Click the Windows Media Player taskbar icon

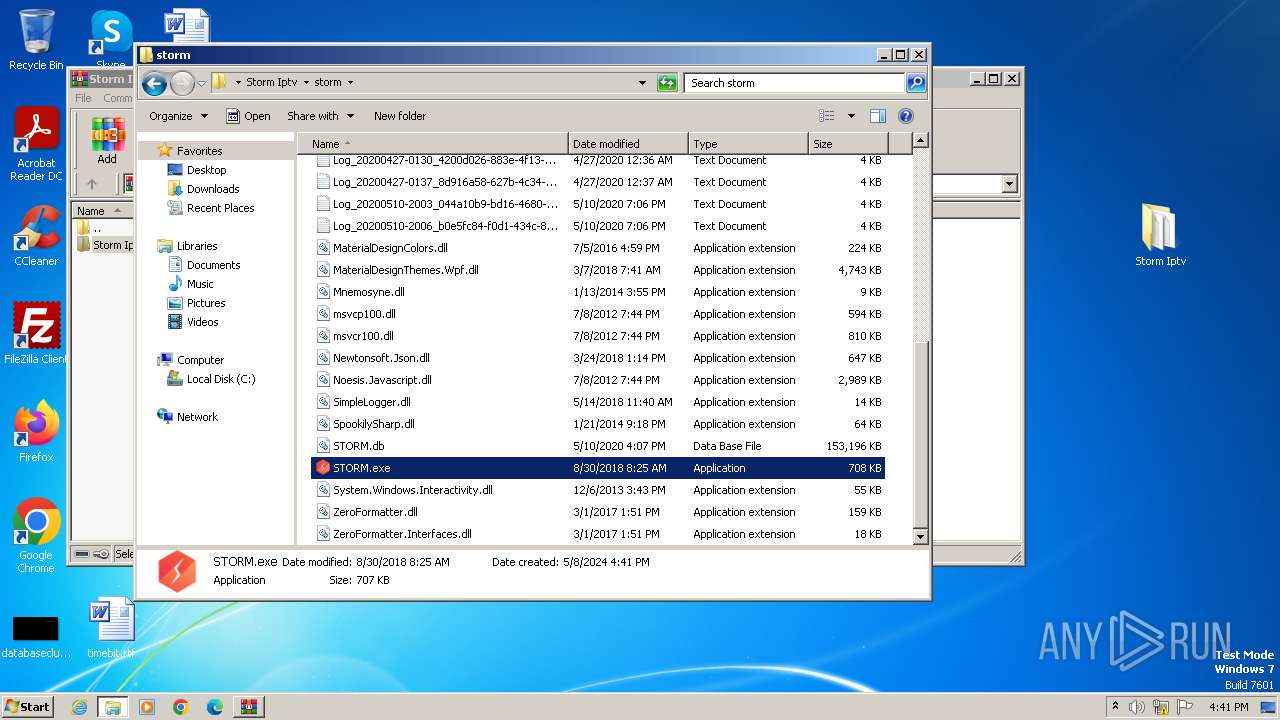point(147,707)
